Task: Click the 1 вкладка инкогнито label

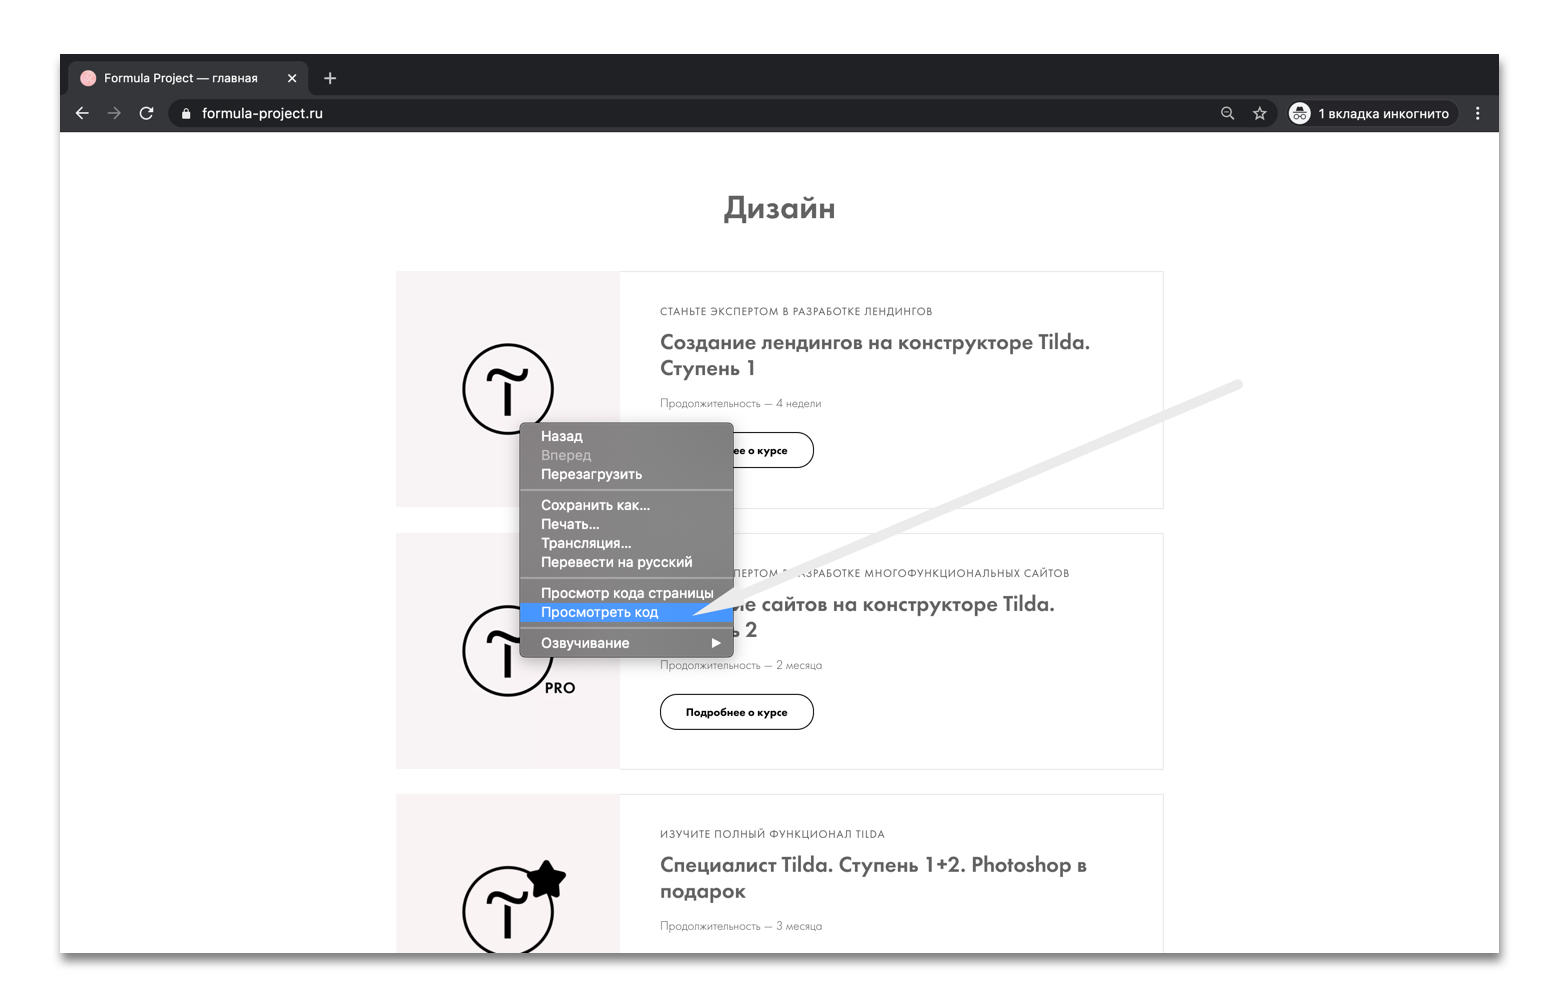Action: point(1383,114)
